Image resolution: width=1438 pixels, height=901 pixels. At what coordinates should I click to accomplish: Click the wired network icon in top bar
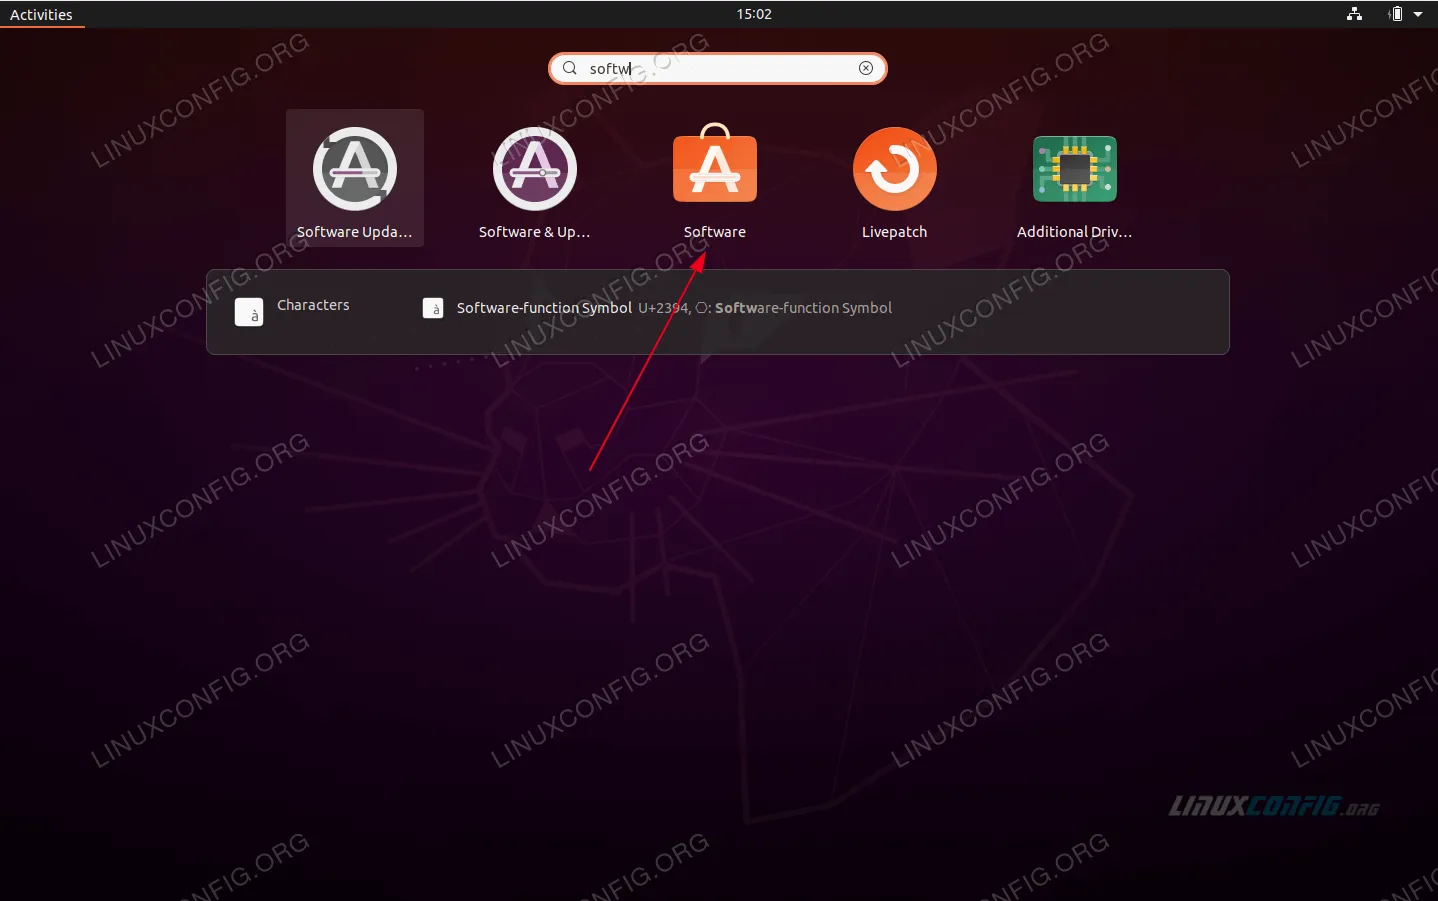(x=1354, y=14)
